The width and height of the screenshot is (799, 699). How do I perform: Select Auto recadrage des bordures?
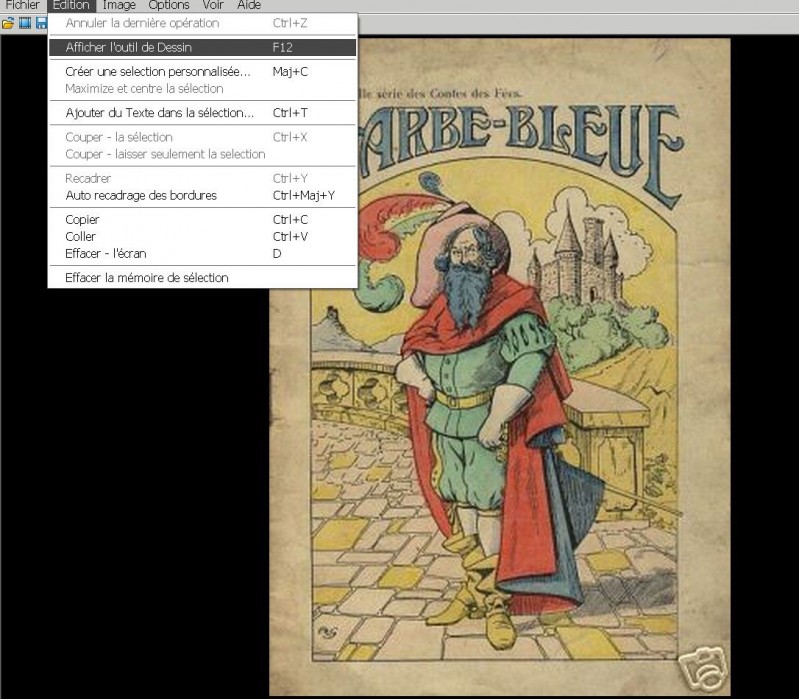tap(202, 195)
